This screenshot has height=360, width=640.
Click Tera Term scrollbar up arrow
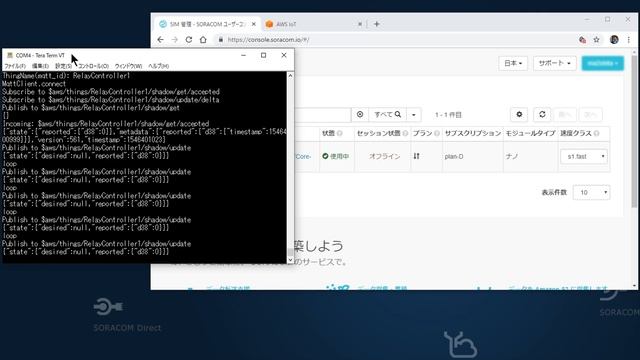point(290,76)
